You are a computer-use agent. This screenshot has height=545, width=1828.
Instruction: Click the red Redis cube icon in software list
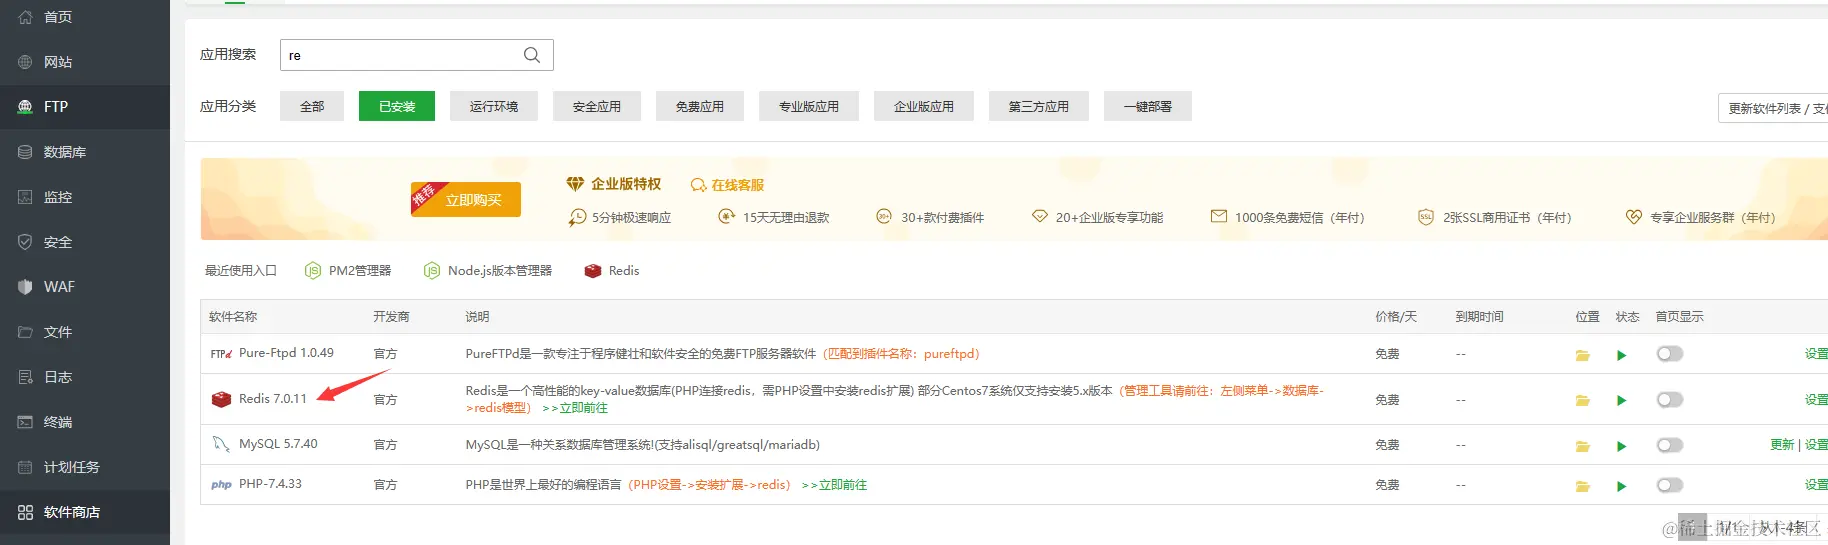221,399
